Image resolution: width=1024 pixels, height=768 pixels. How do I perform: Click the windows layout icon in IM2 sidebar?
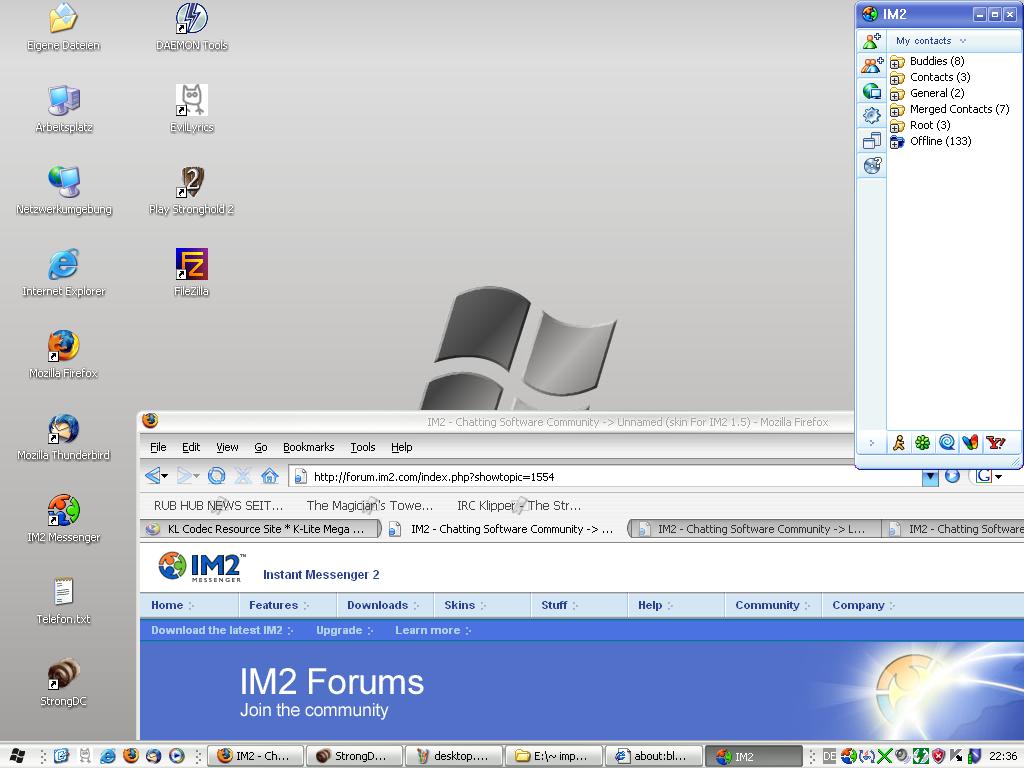872,140
